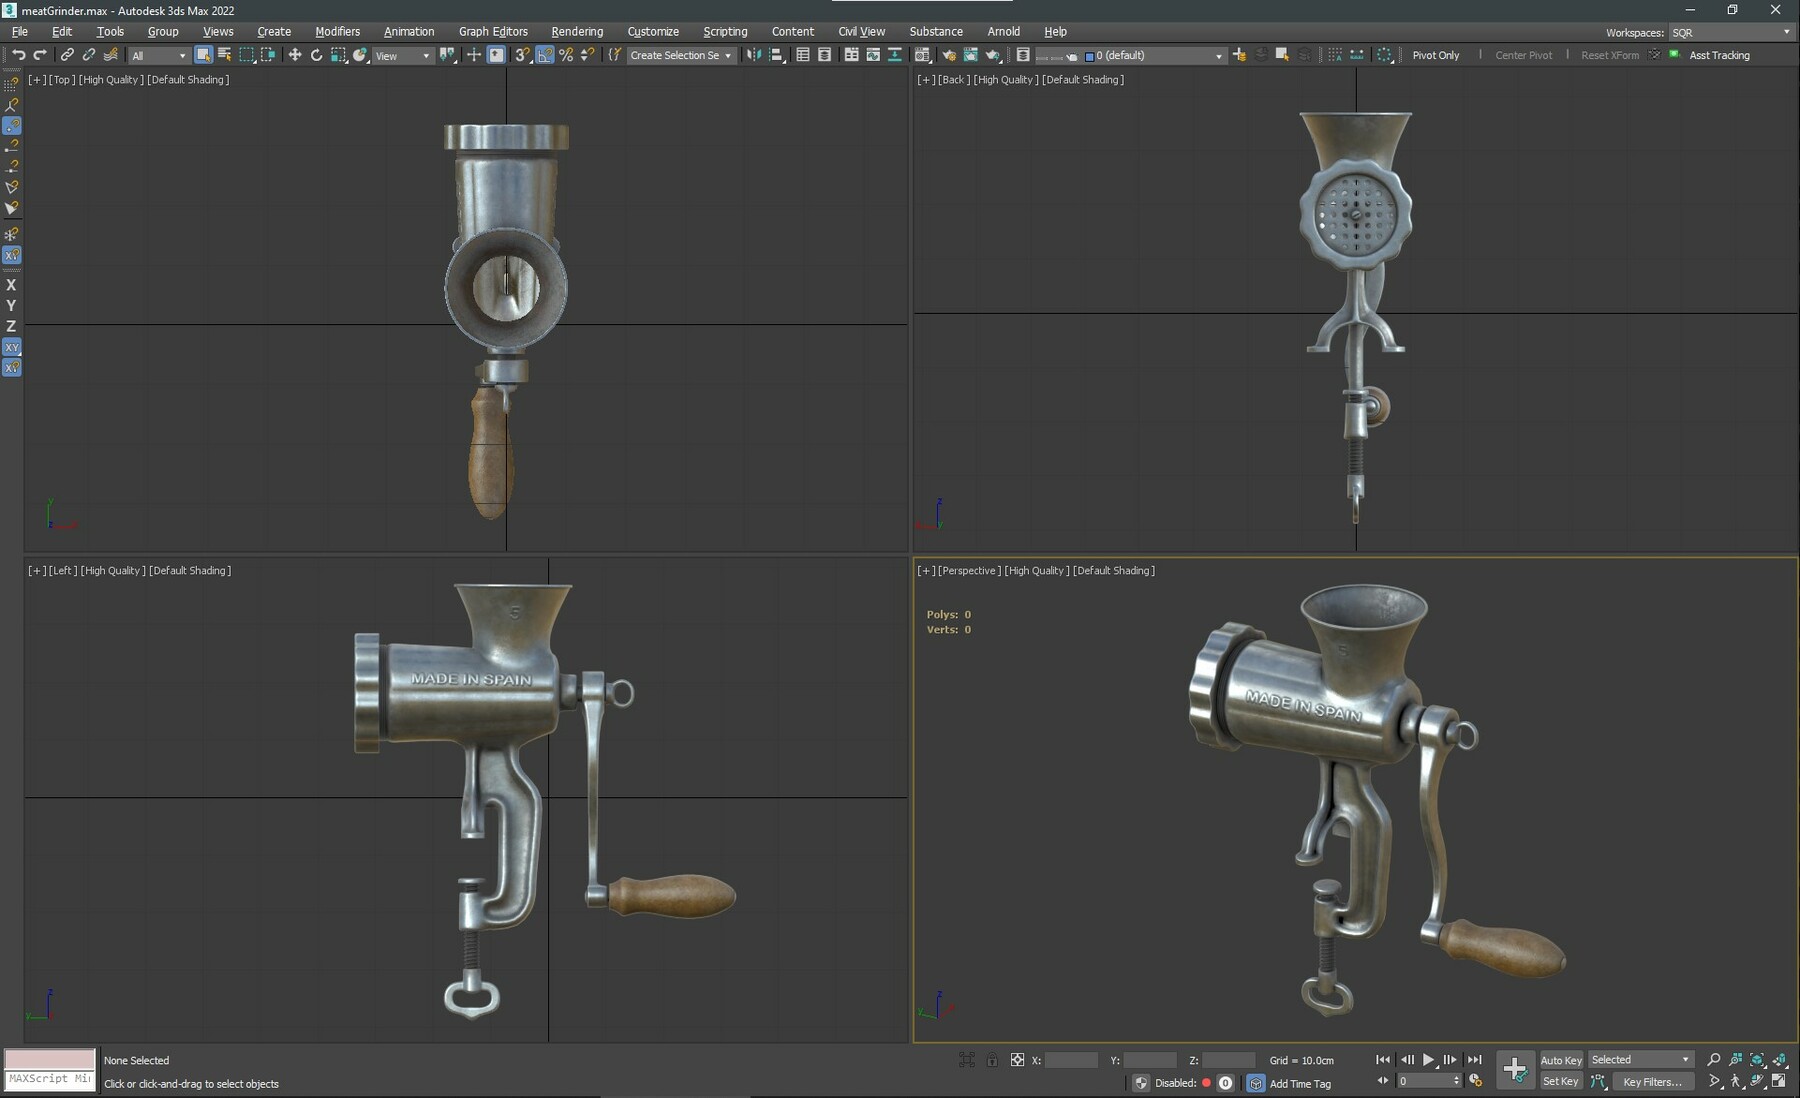Enable Angle Snap toggle
The image size is (1800, 1098).
[544, 55]
